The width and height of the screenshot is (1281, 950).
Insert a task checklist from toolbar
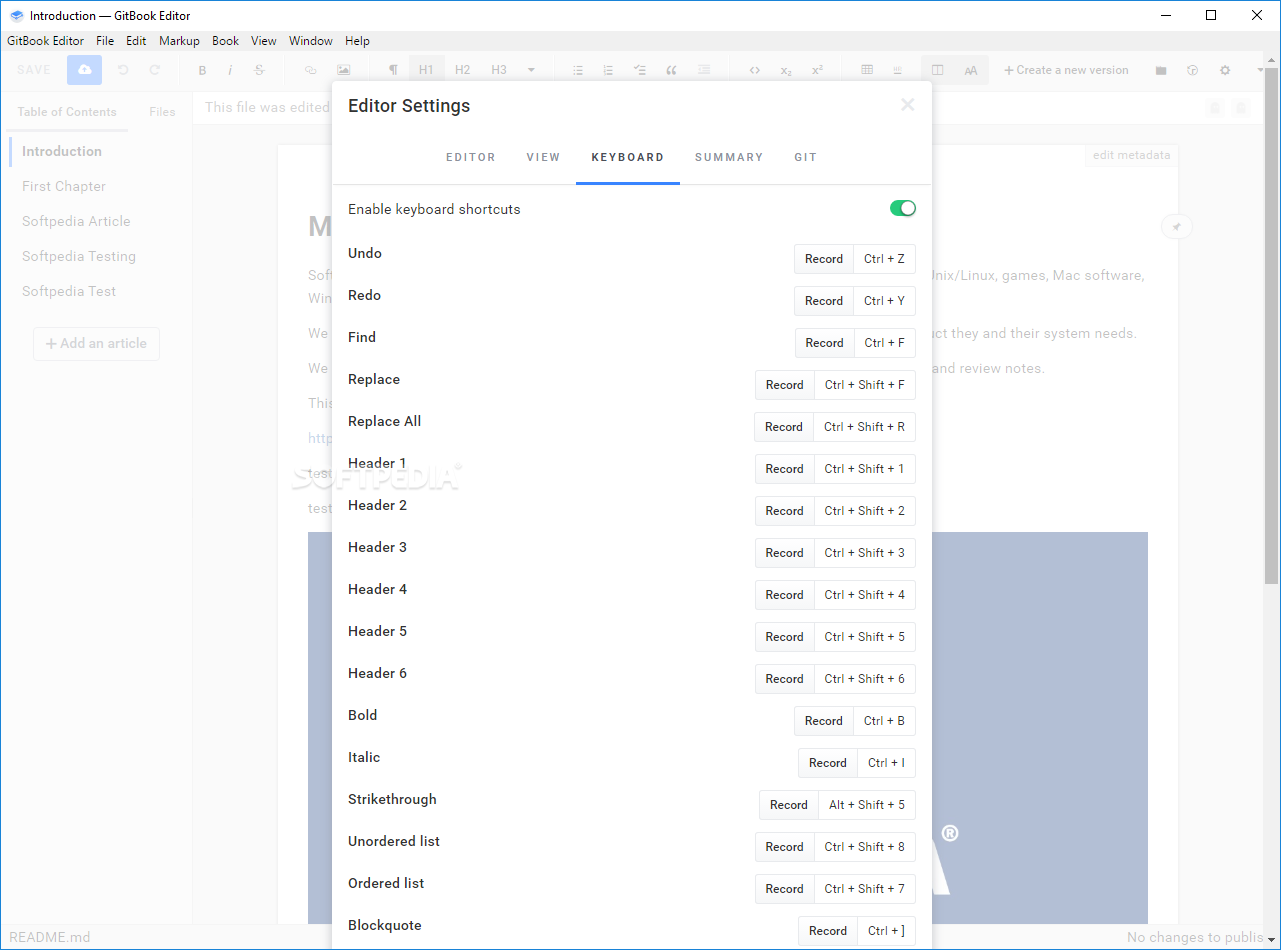[640, 70]
